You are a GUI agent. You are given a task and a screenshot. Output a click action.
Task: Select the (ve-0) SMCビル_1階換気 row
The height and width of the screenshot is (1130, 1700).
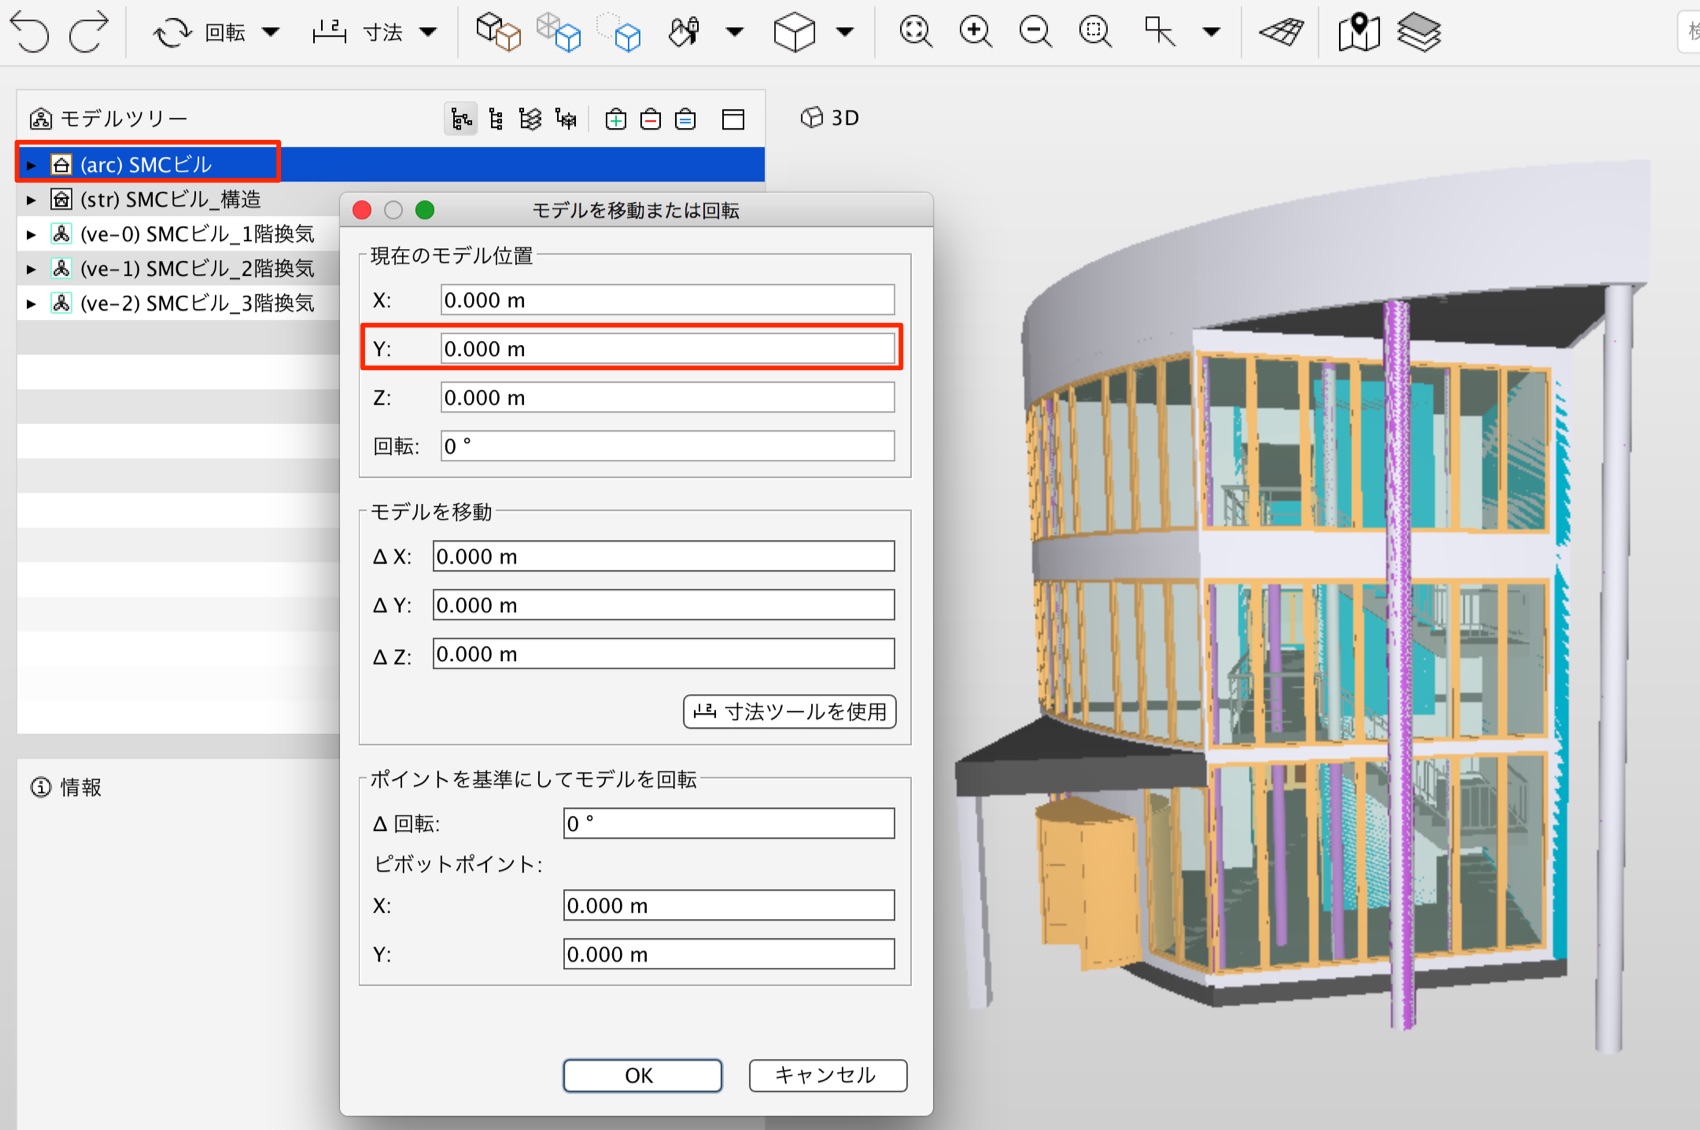[x=178, y=233]
